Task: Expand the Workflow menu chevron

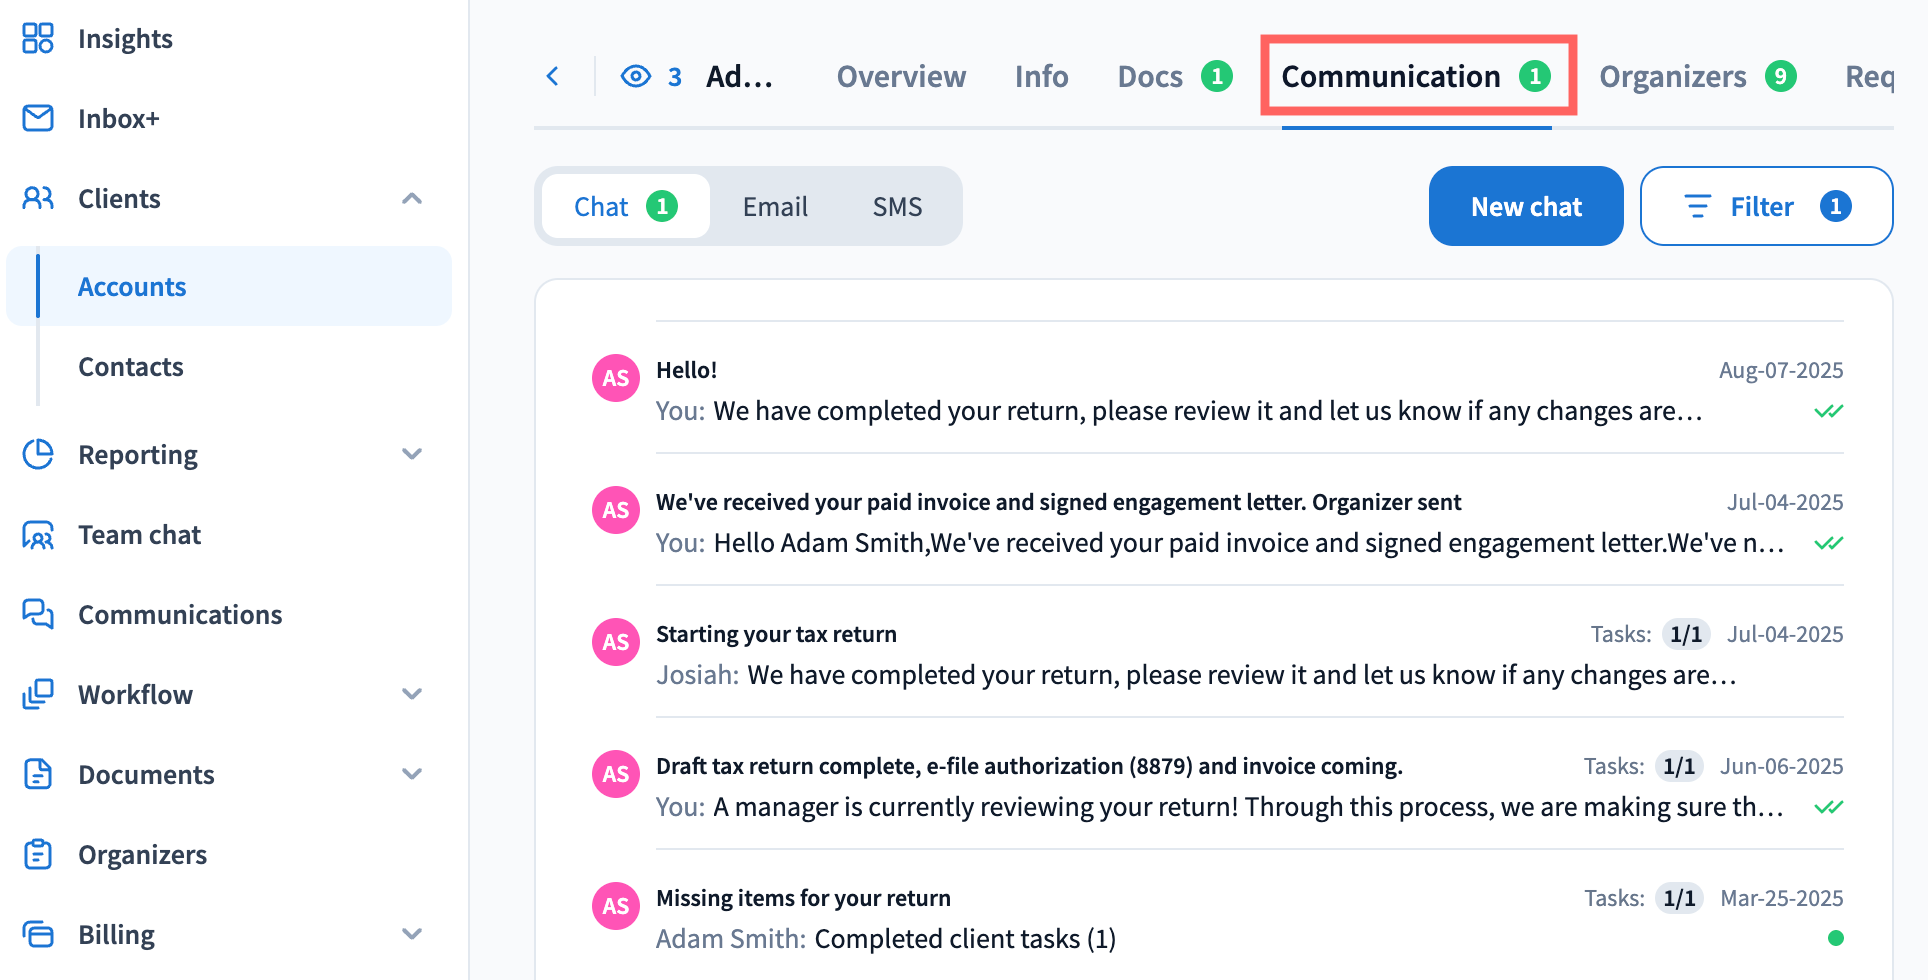Action: 412,694
